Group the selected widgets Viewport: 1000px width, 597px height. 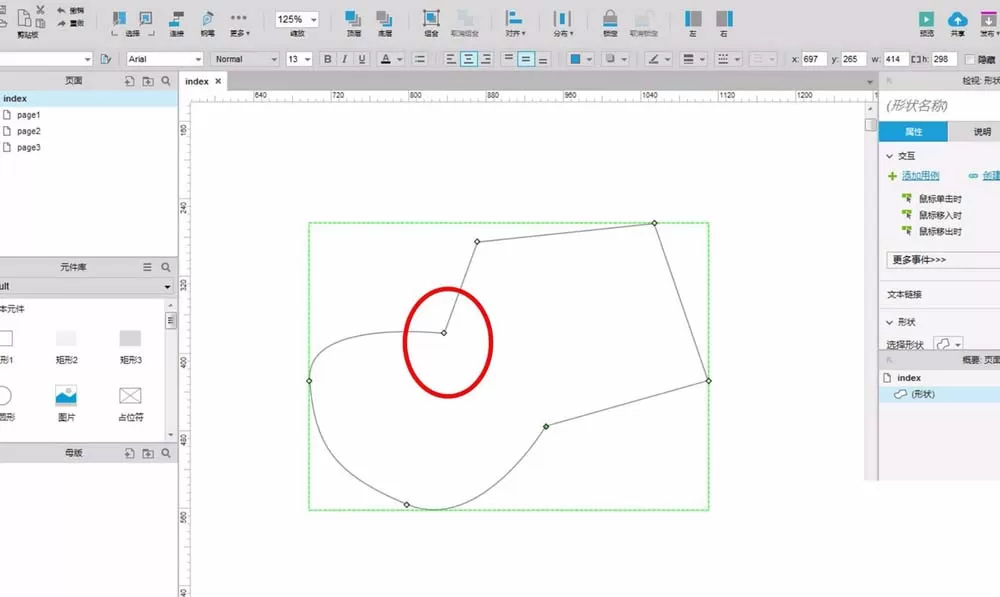point(432,23)
